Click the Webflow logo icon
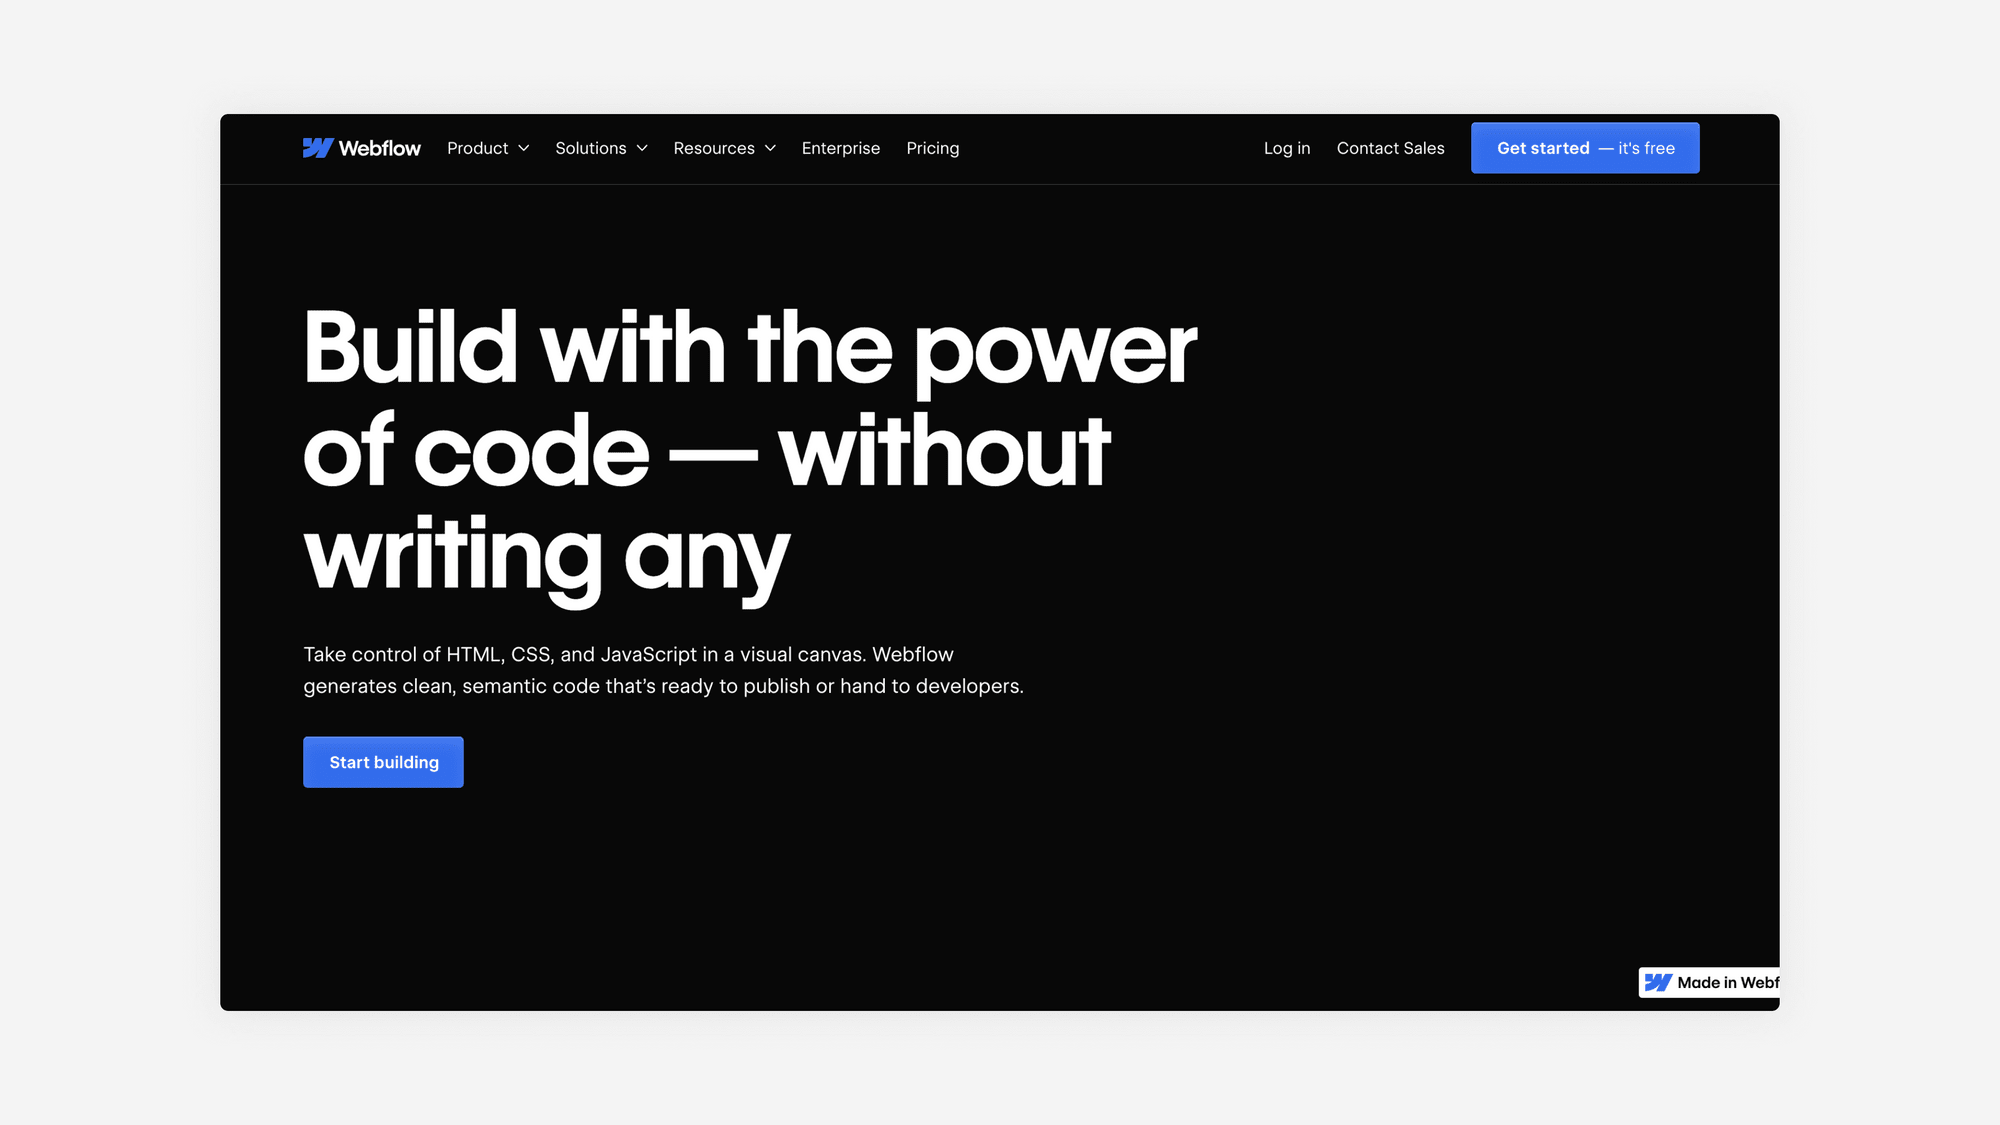Screen dimensions: 2000x1125 point(315,147)
